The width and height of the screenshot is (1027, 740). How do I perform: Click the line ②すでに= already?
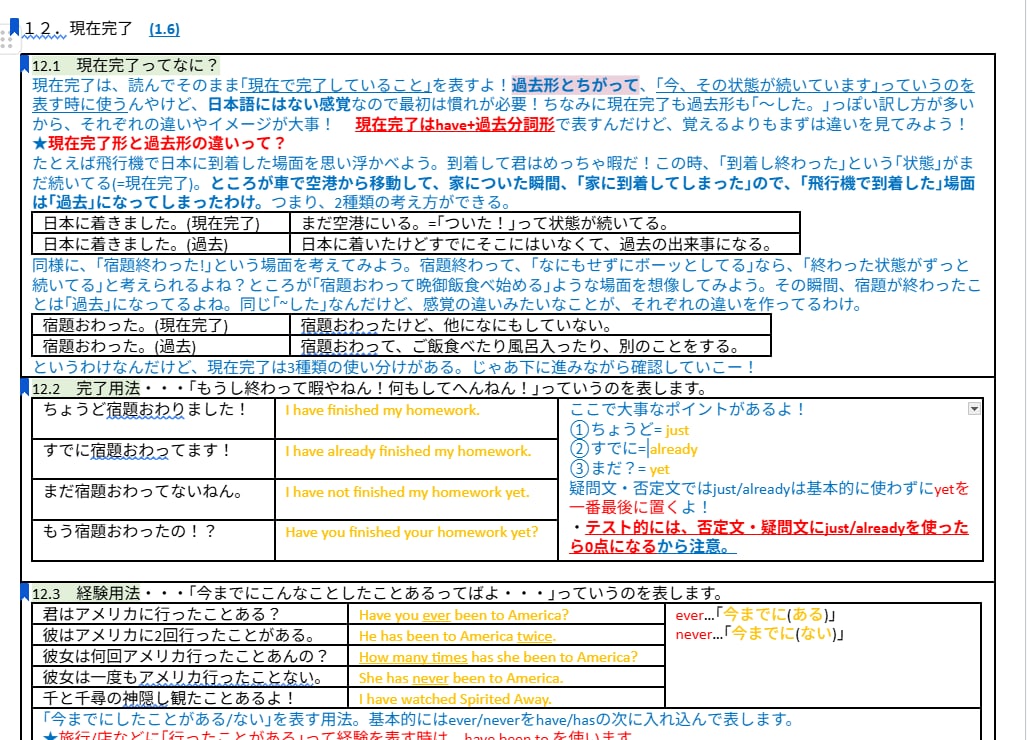pyautogui.click(x=634, y=449)
